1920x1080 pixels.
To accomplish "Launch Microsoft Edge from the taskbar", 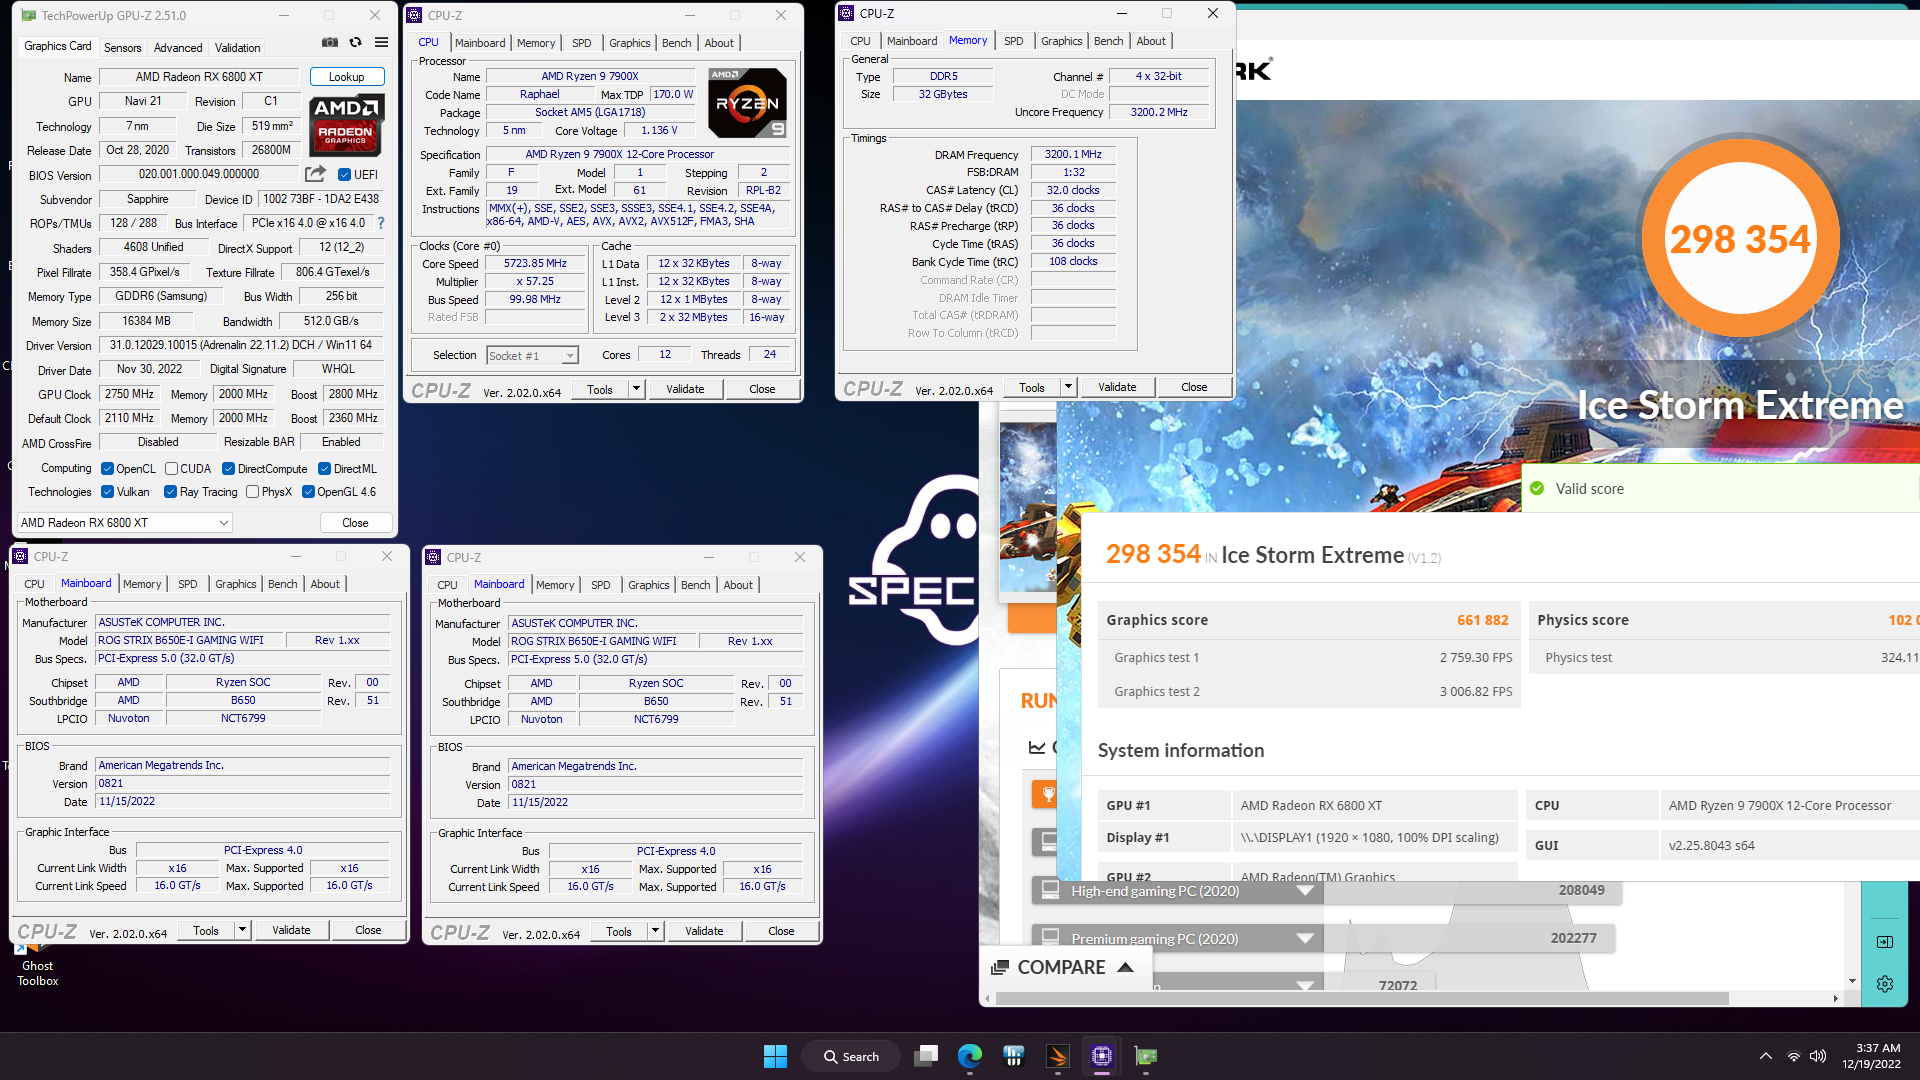I will [x=970, y=1056].
